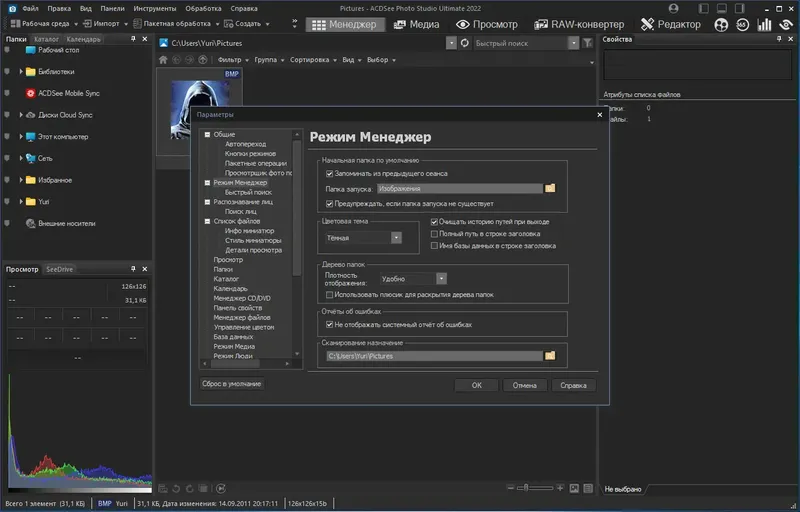Click the ACDSee app icon in title bar
Viewport: 800px width, 512px height.
click(13, 8)
